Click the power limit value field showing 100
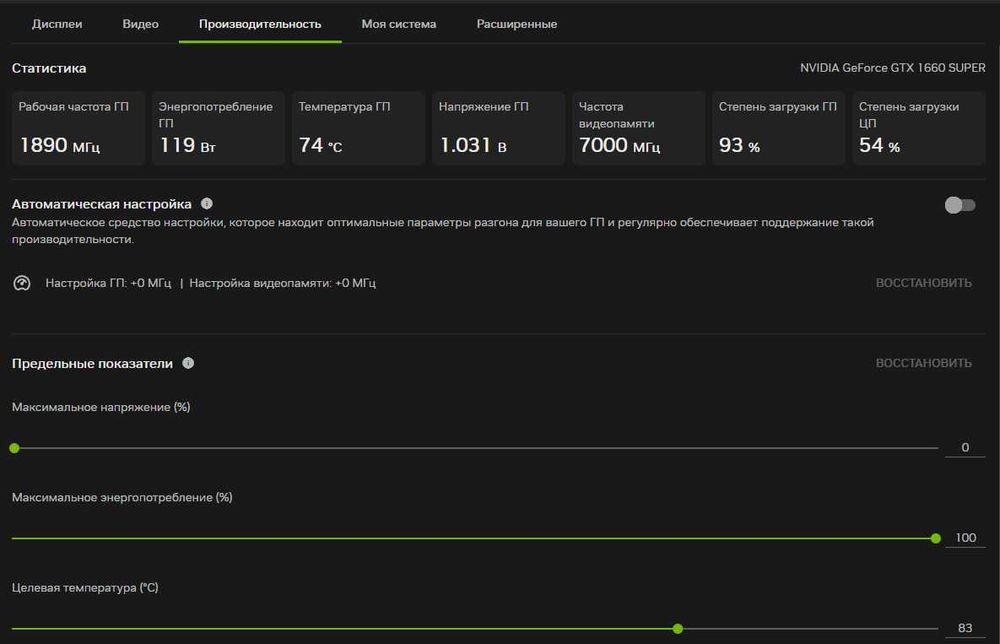 [965, 538]
